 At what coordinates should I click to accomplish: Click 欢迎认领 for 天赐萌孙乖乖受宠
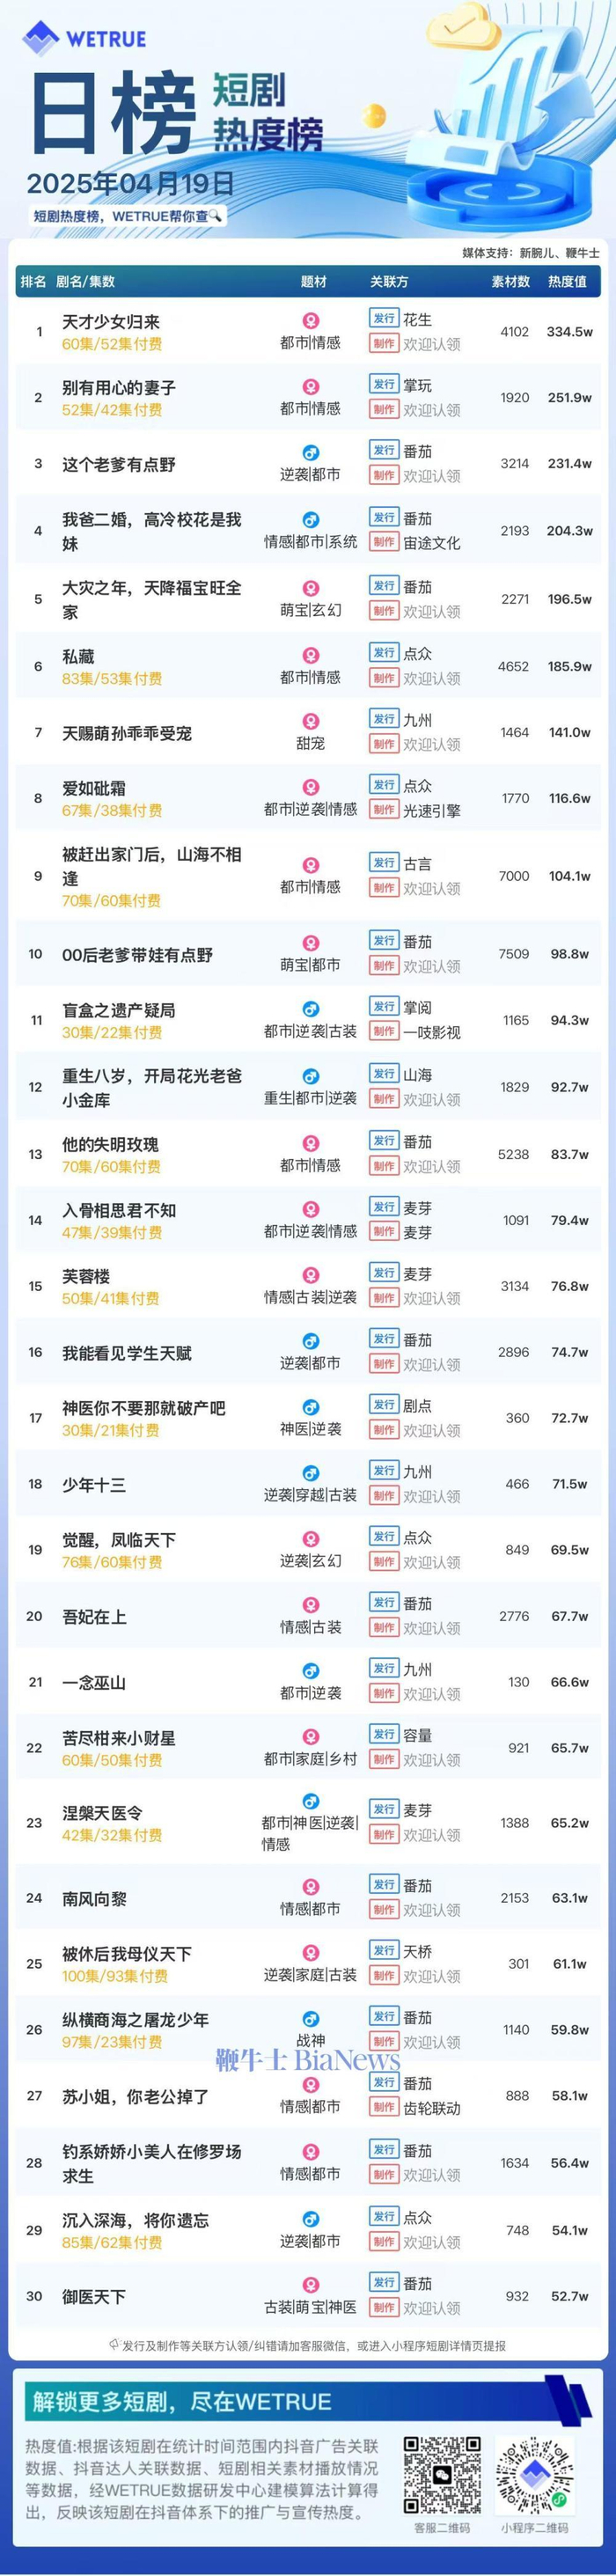pos(432,744)
